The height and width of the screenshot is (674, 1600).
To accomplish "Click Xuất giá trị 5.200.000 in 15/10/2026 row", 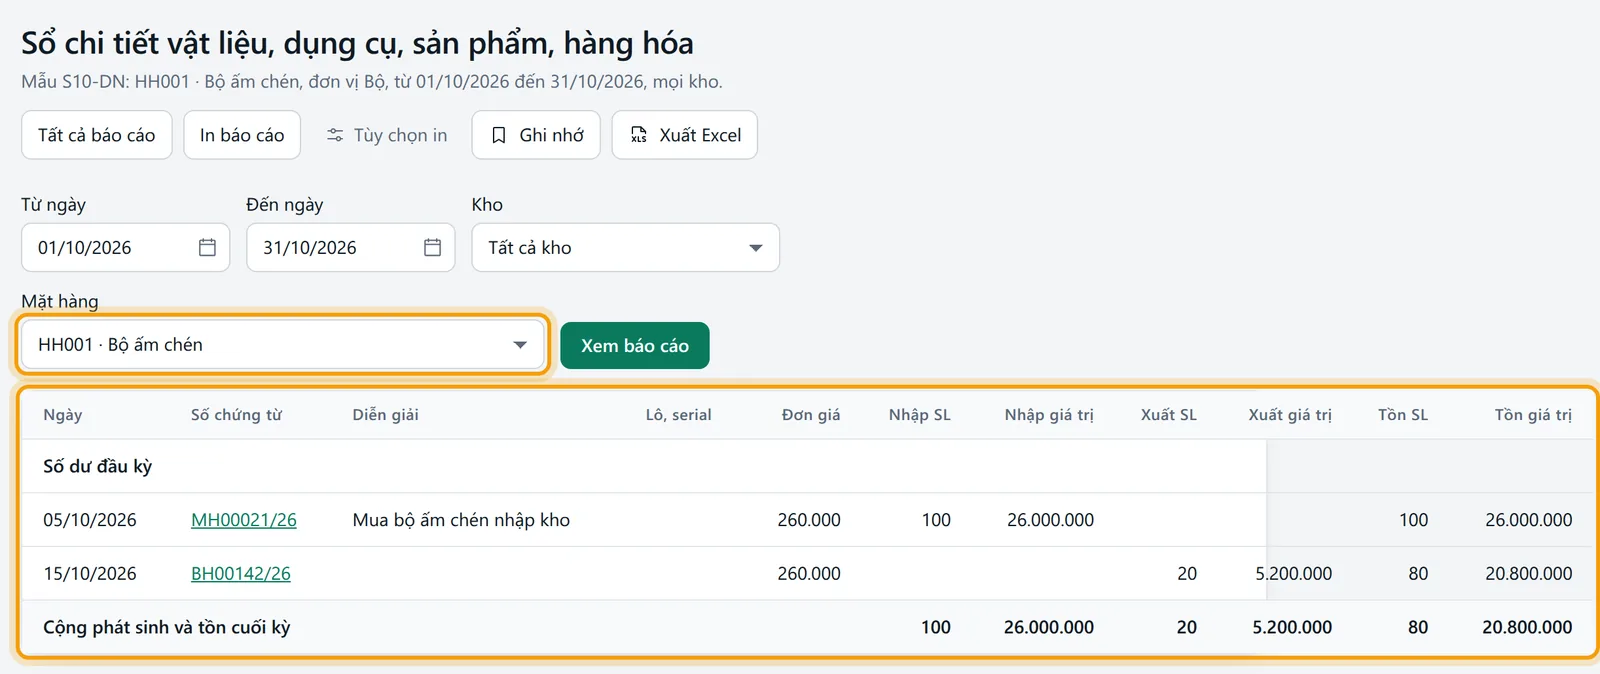I will click(x=1294, y=574).
